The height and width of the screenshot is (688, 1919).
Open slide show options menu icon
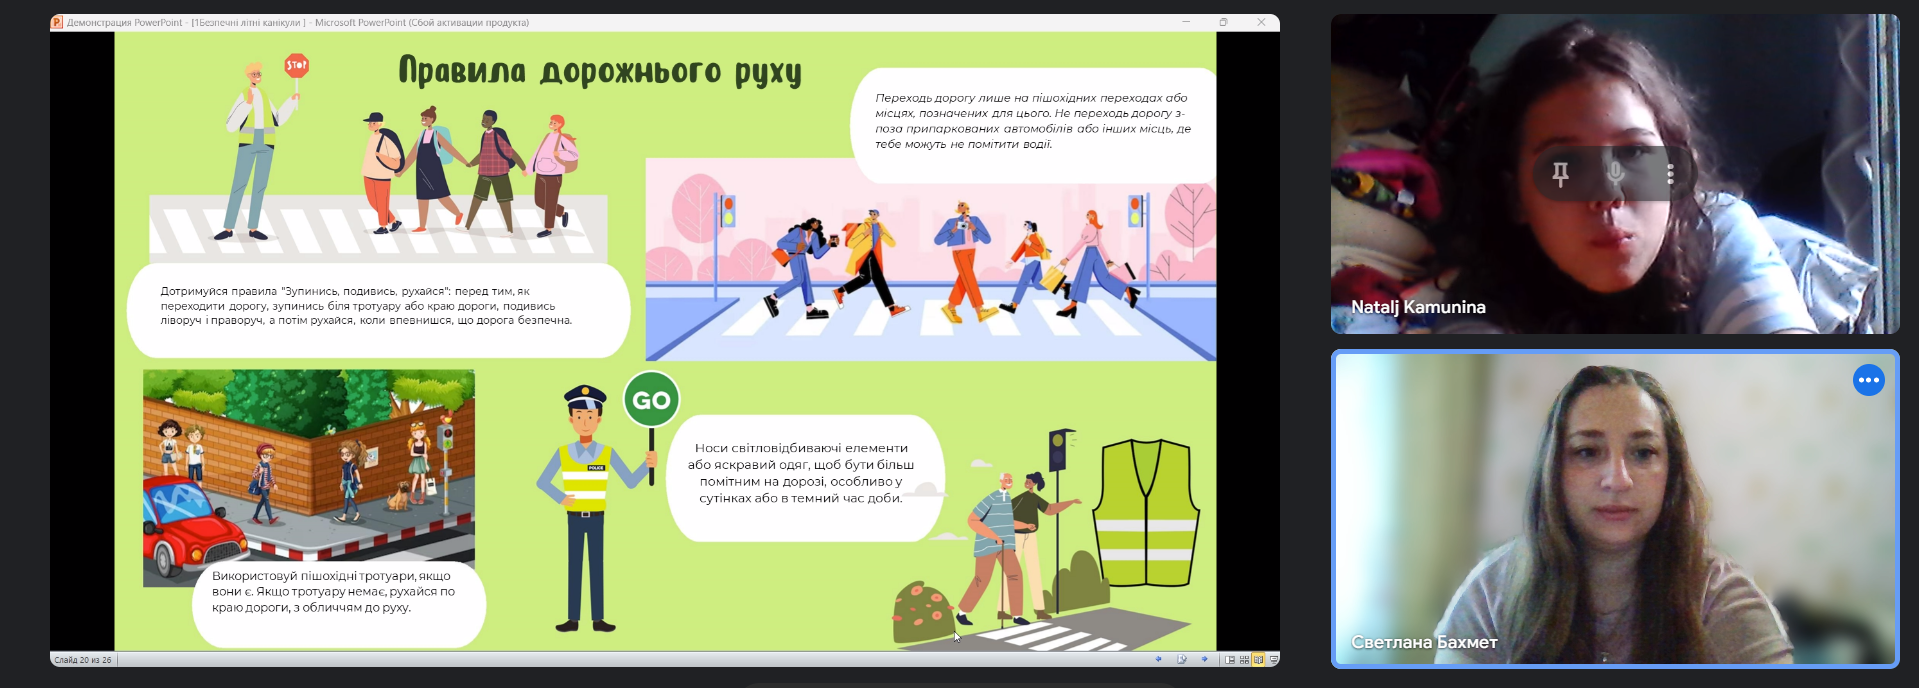coord(1182,659)
